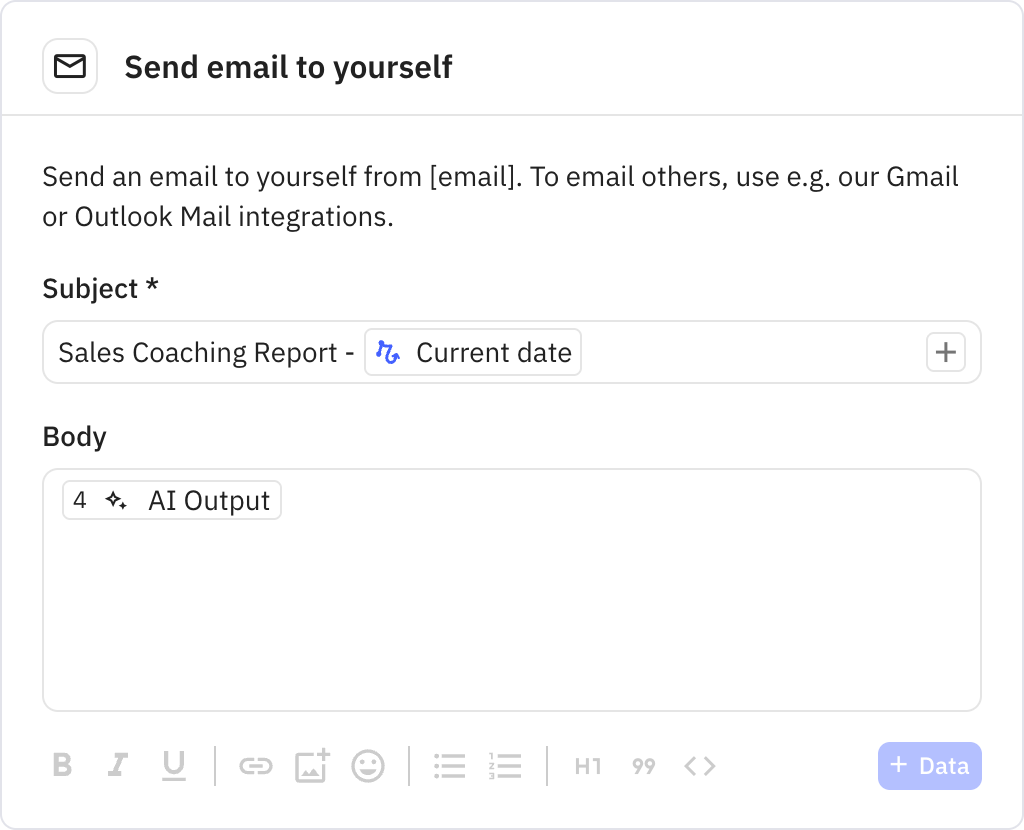Image resolution: width=1024 pixels, height=830 pixels.
Task: Apply bulleted list formatting
Action: pyautogui.click(x=449, y=766)
